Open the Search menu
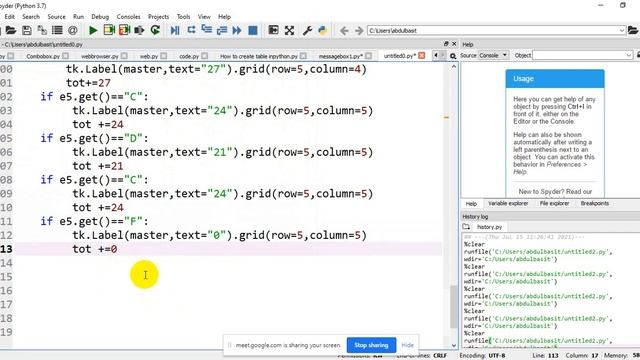The image size is (640, 360). click(x=31, y=17)
